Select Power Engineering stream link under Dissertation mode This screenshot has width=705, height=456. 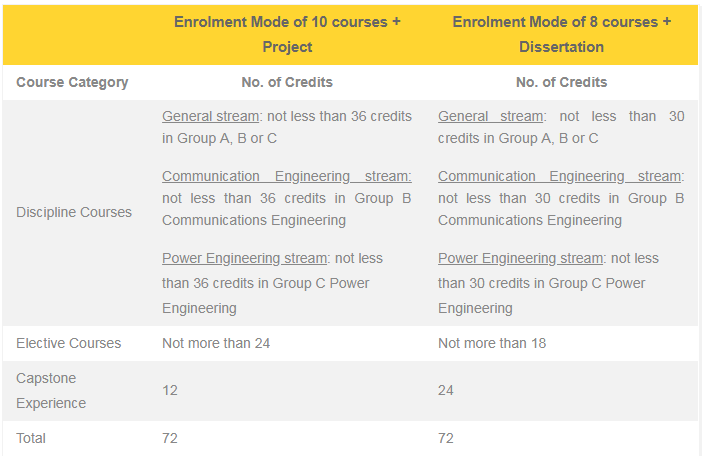pyautogui.click(x=520, y=259)
